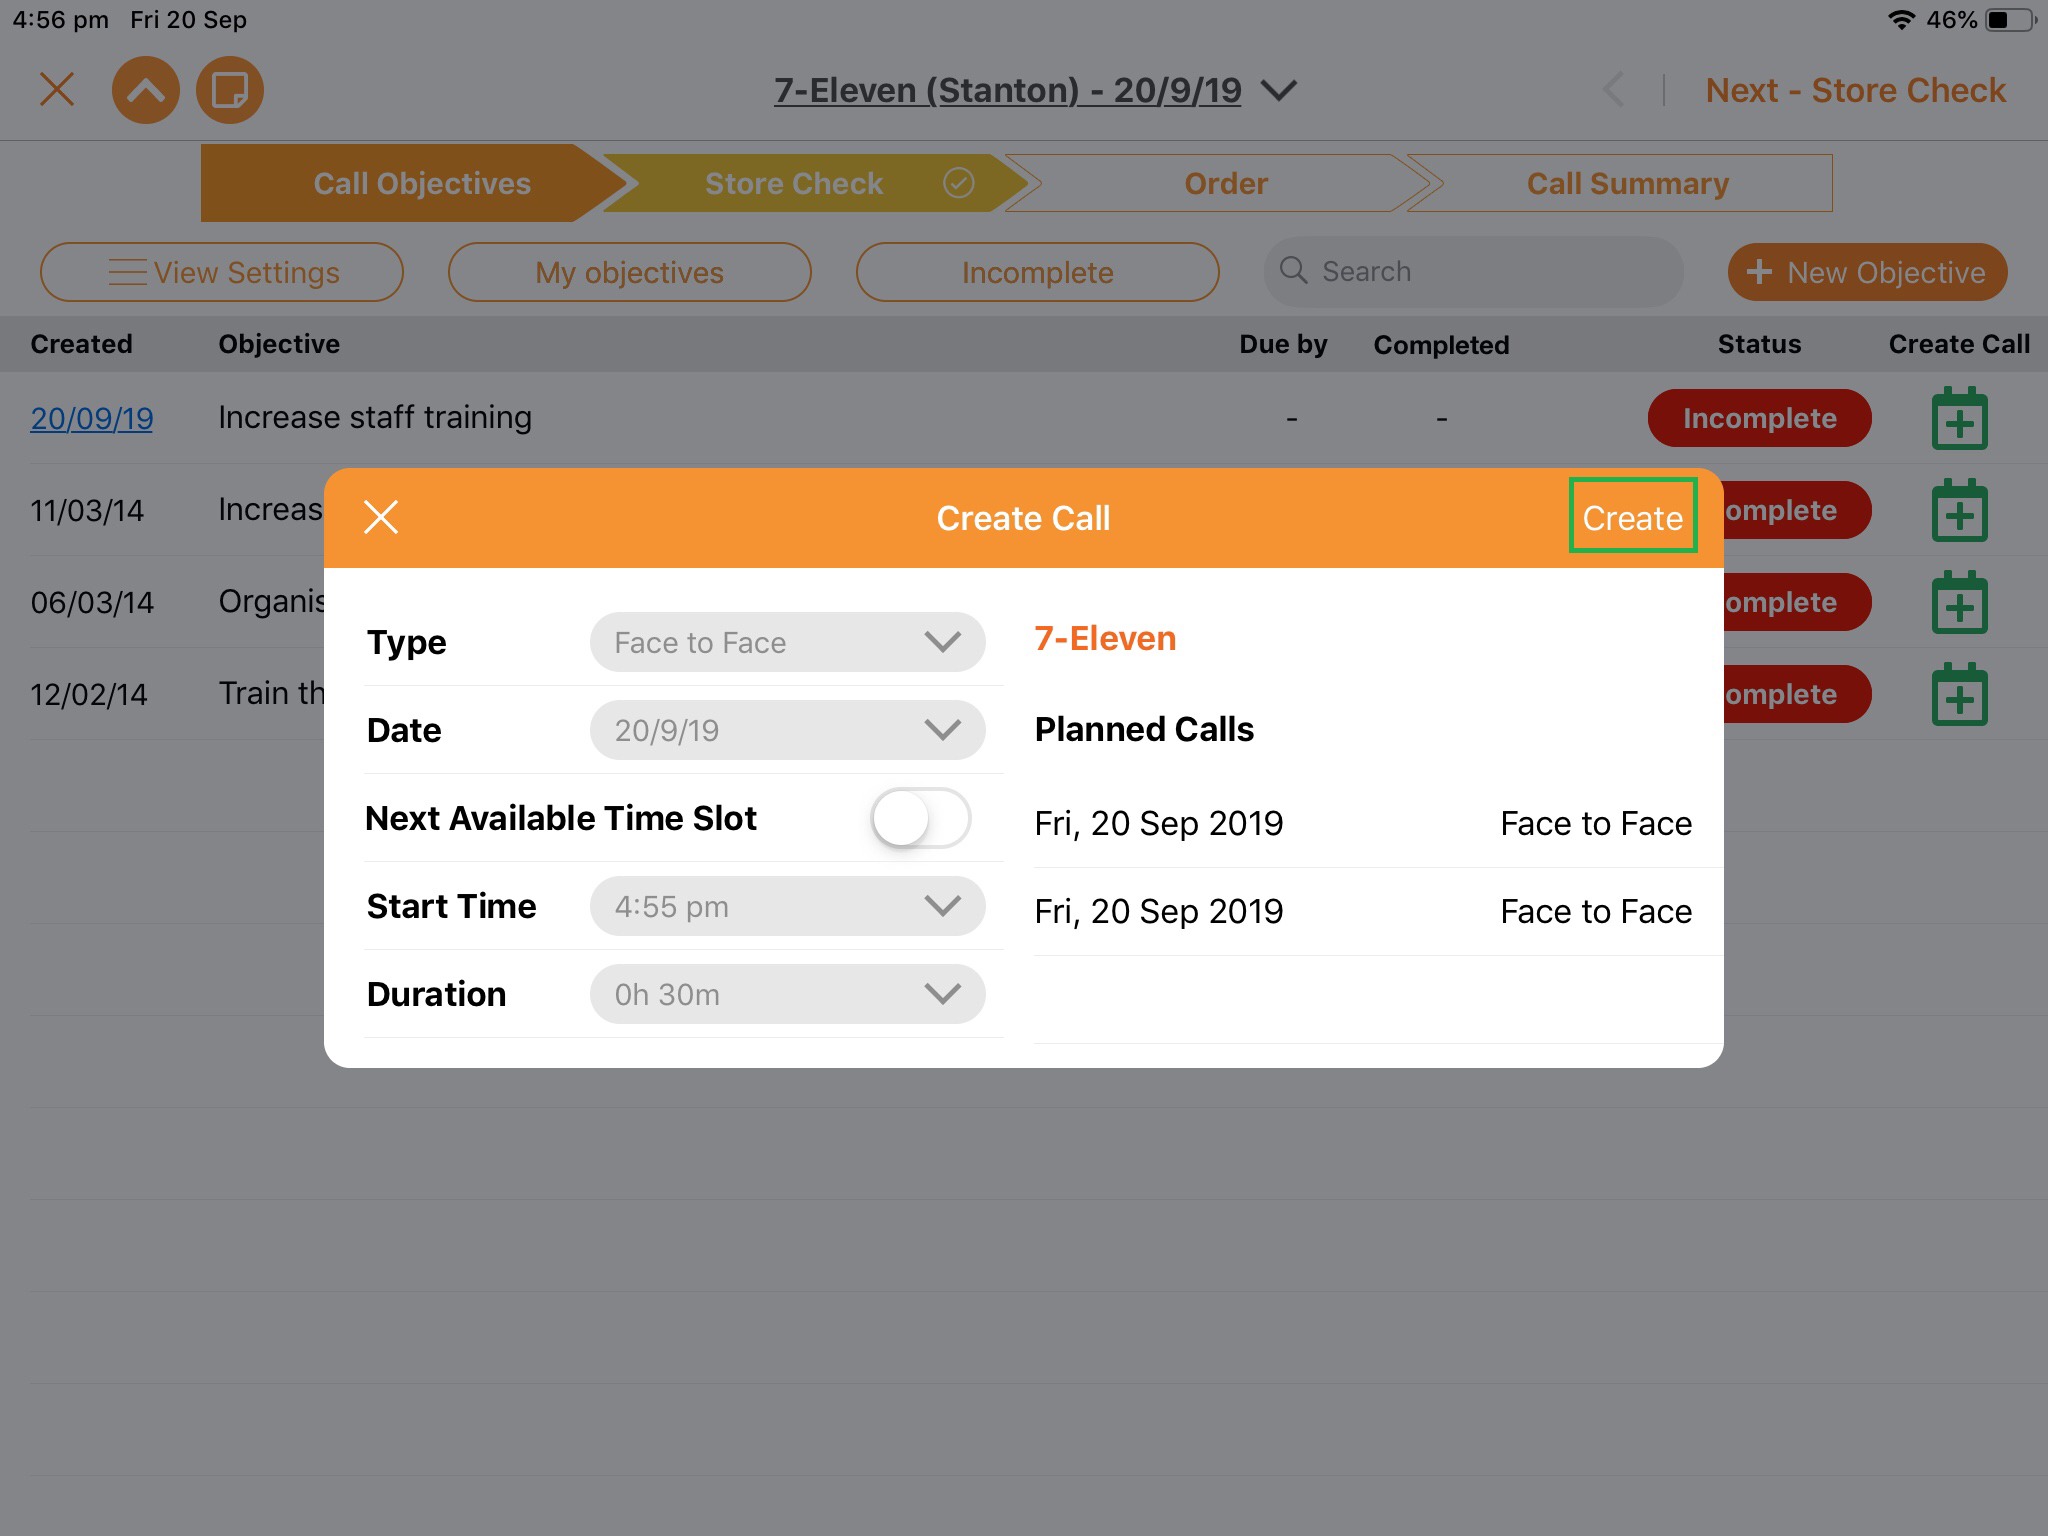This screenshot has height=1536, width=2048.
Task: Tap create-call calendar icon for 06/03/14 row
Action: coord(1959,603)
